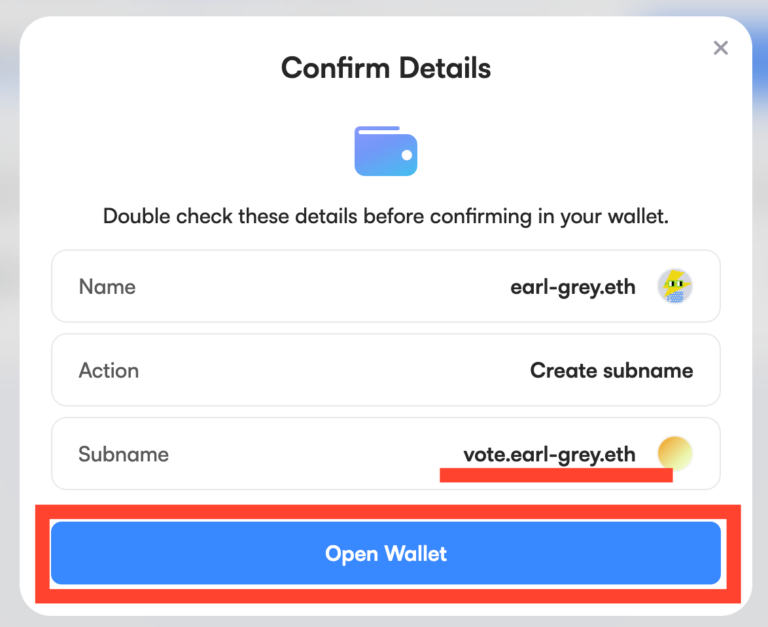The height and width of the screenshot is (627, 768).
Task: Click the gradient avatar beside vote.earl-grey.eth
Action: pos(675,454)
